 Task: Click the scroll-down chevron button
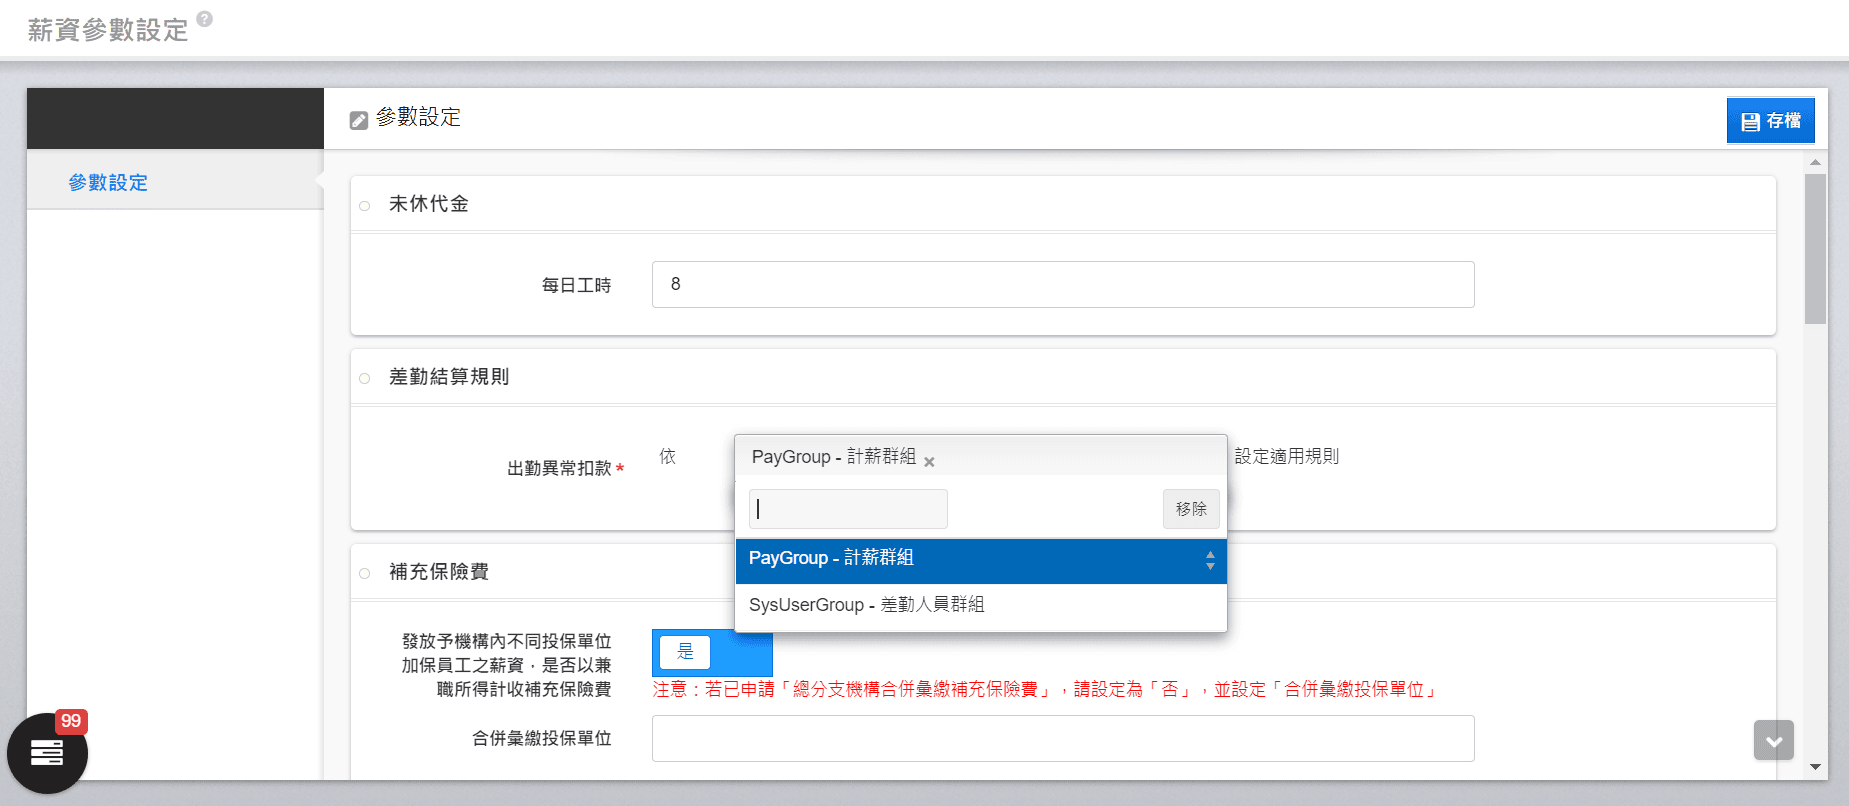point(1773,741)
